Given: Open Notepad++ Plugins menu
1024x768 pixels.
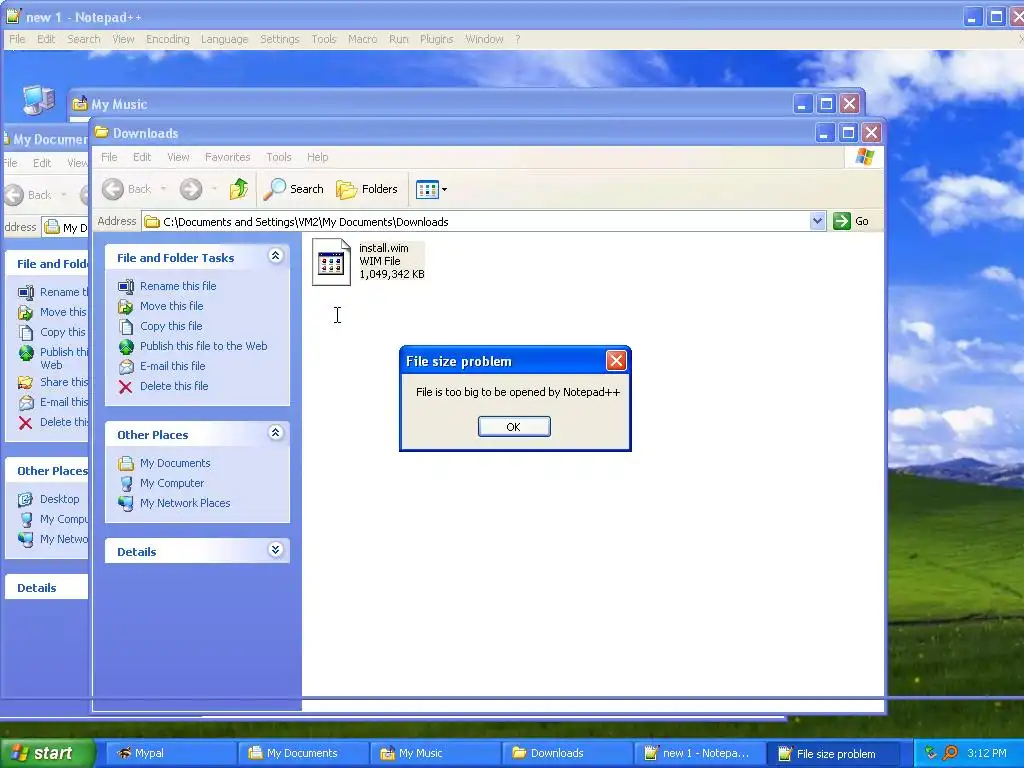Looking at the screenshot, I should click(436, 39).
